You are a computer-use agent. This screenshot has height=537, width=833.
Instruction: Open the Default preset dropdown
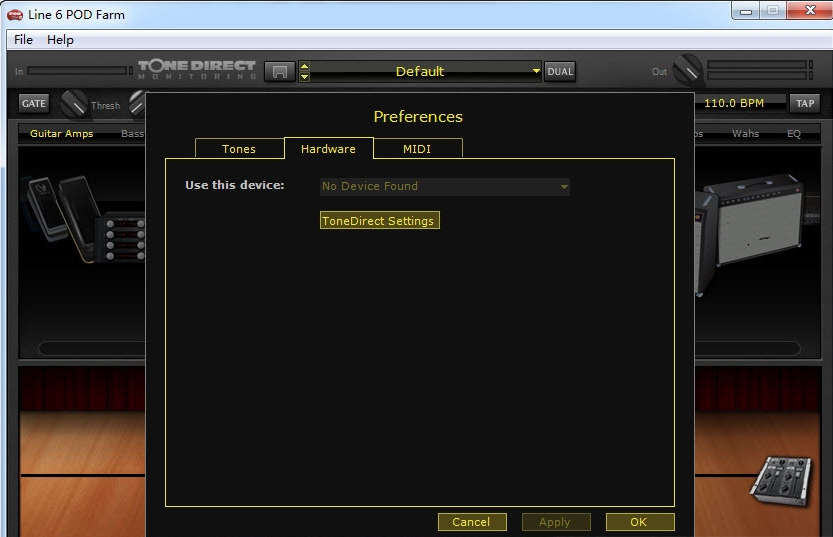point(426,71)
